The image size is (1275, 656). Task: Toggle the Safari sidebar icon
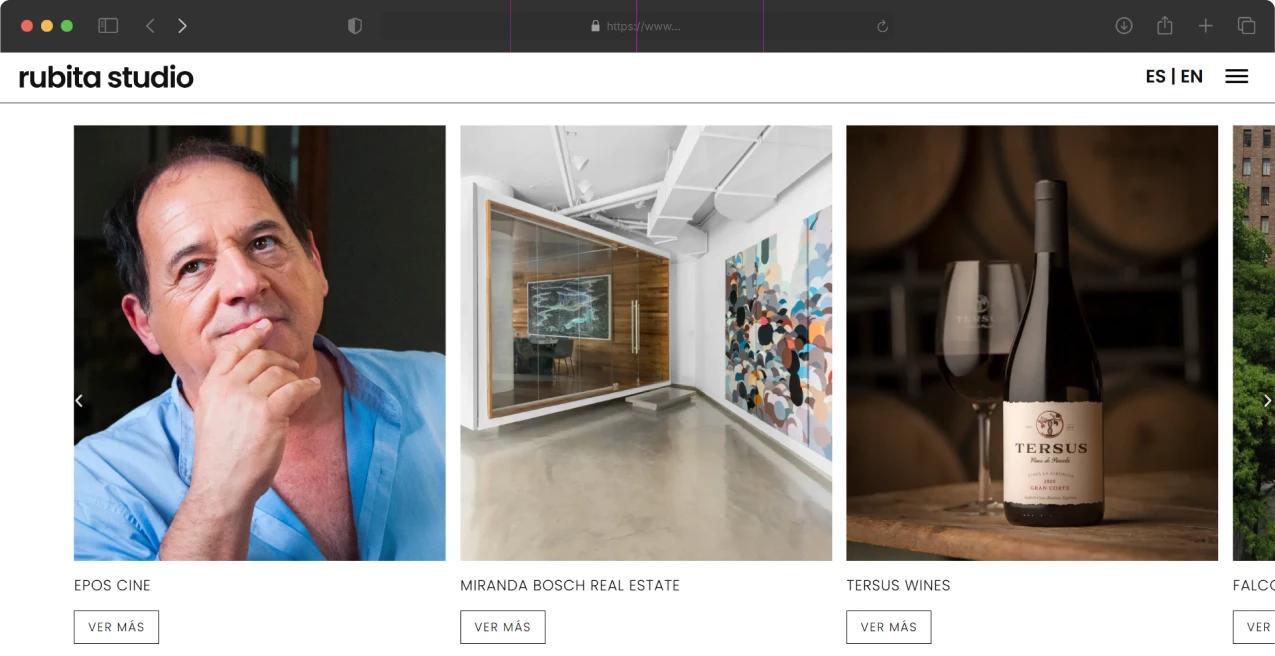click(x=108, y=26)
